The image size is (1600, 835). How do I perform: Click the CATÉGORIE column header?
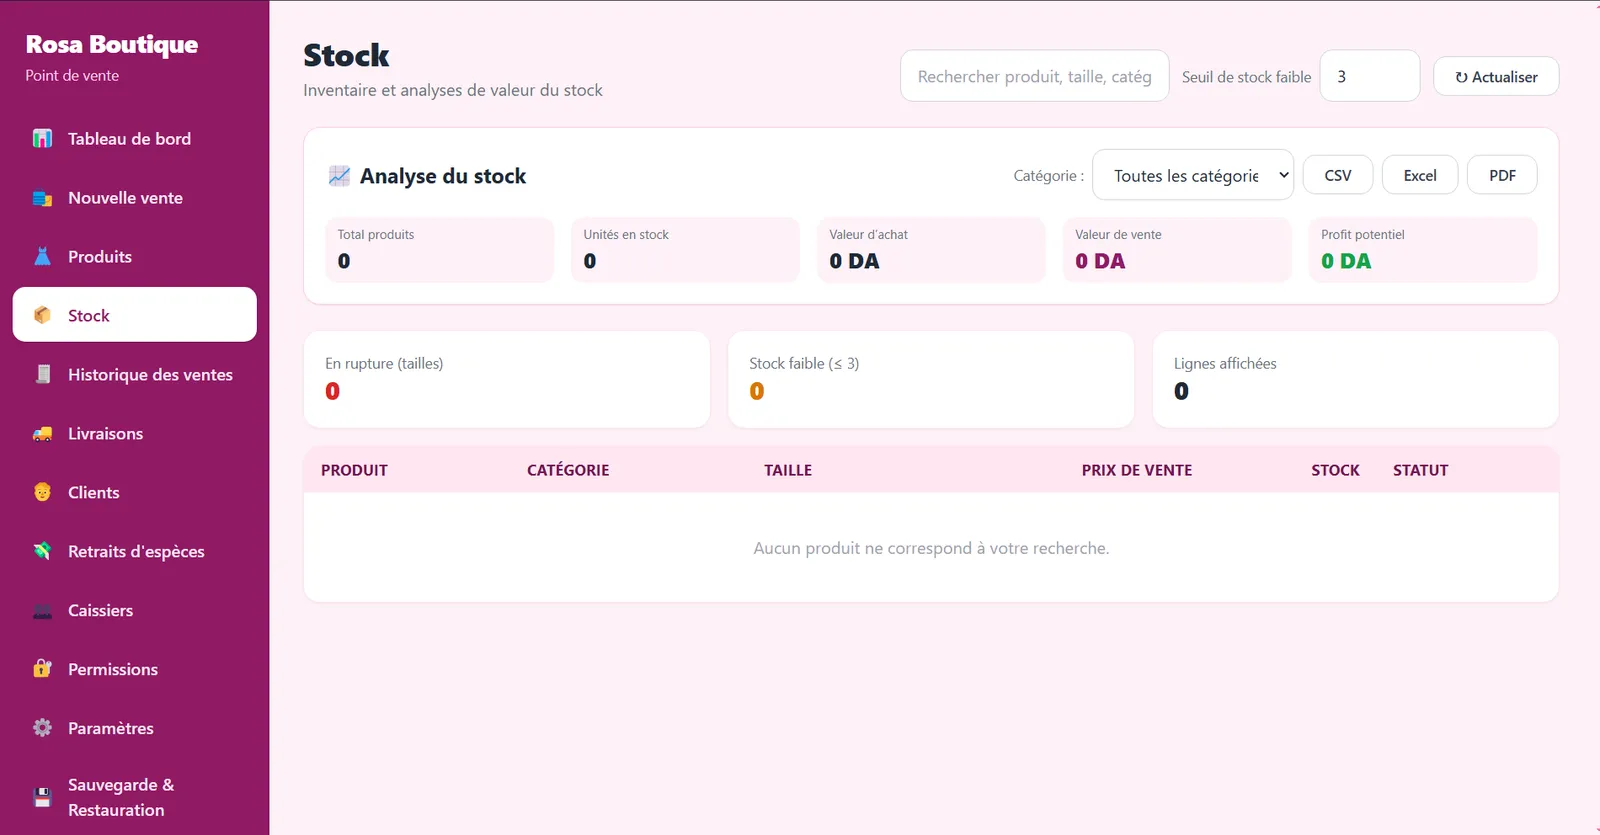[x=568, y=470]
